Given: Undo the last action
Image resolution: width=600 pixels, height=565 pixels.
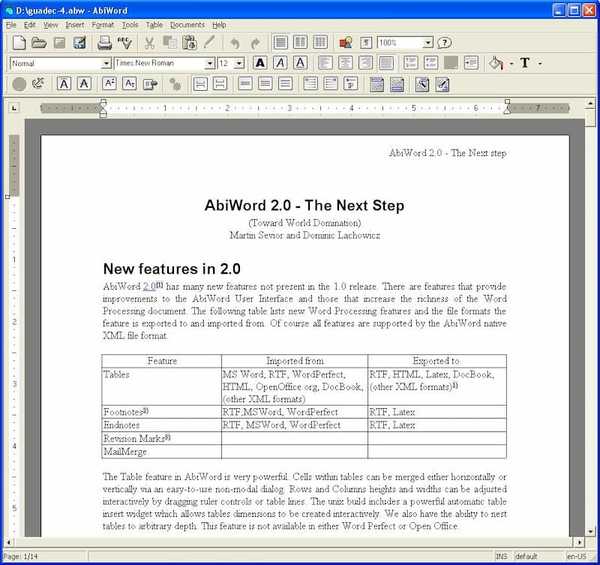Looking at the screenshot, I should (235, 44).
